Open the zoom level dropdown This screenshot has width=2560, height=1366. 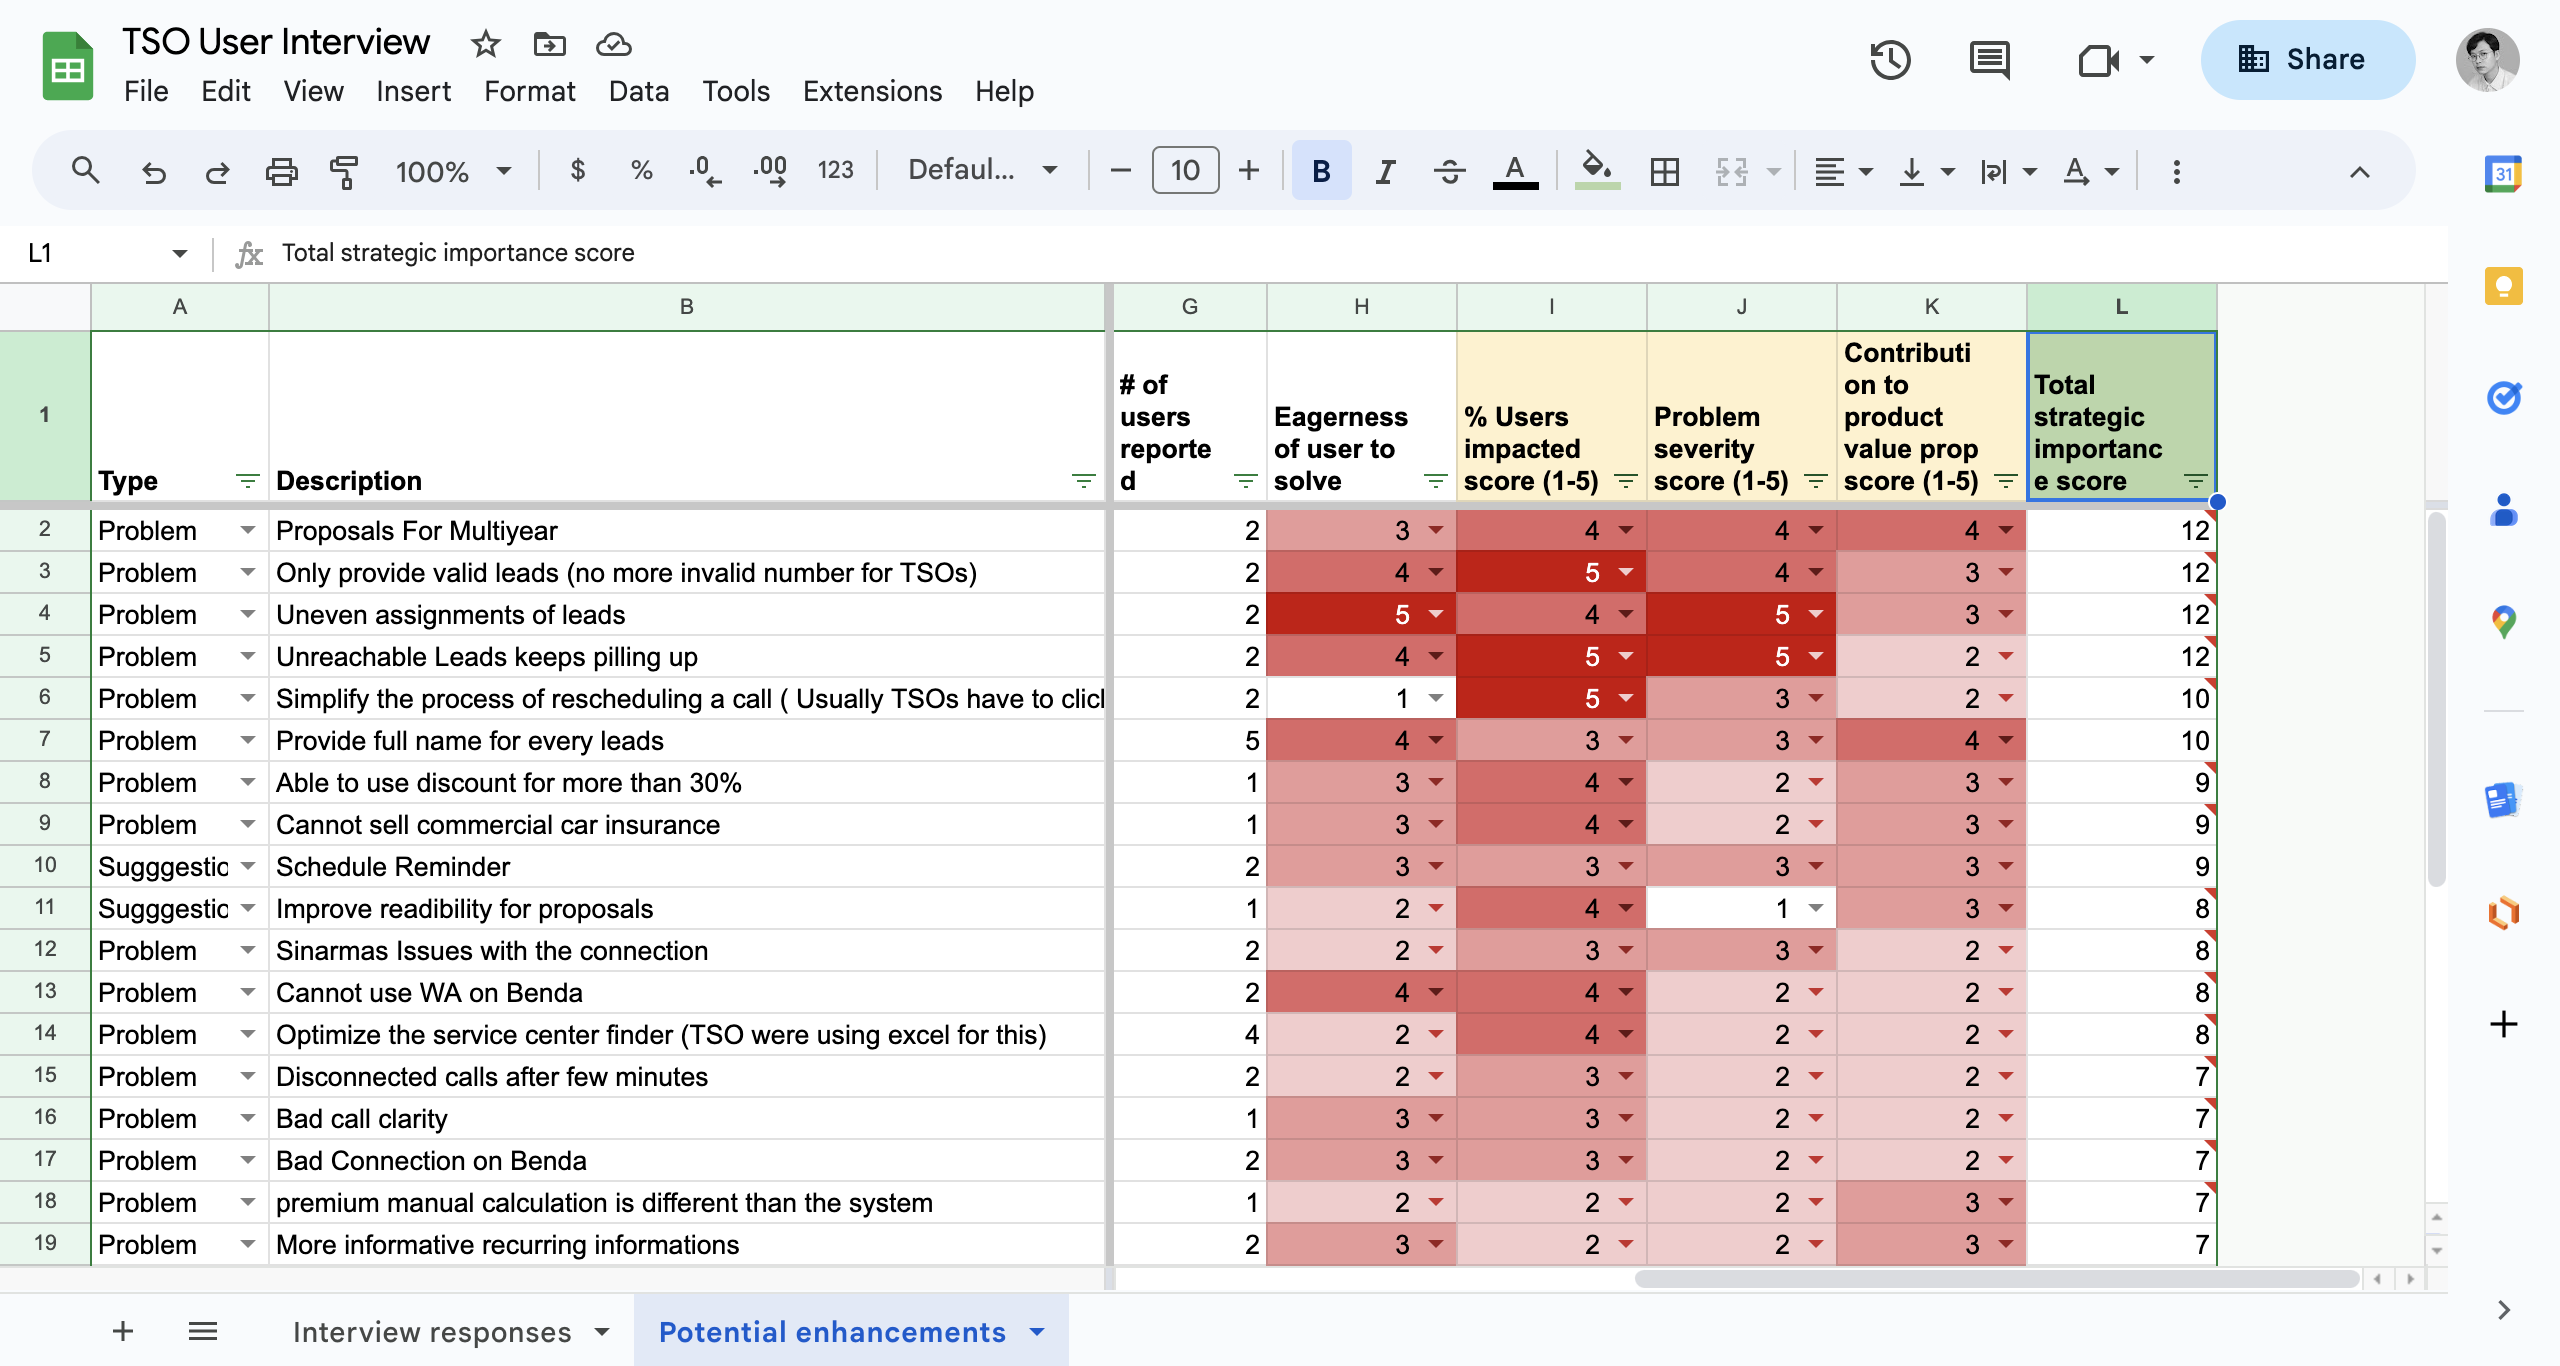click(453, 172)
